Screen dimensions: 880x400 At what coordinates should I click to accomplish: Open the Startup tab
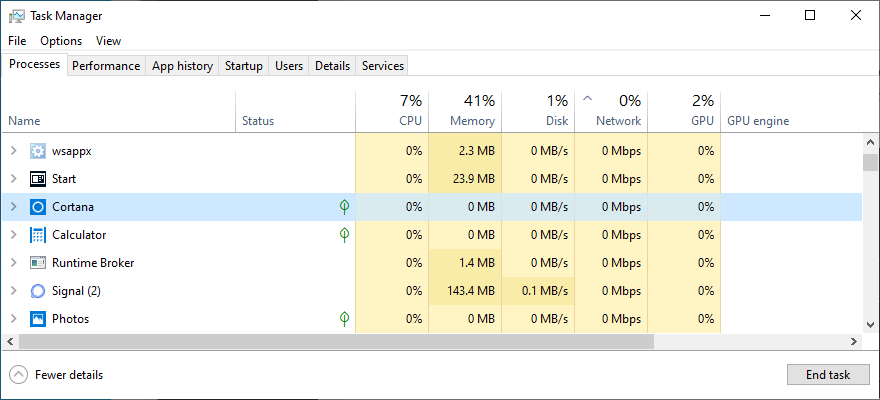click(243, 66)
